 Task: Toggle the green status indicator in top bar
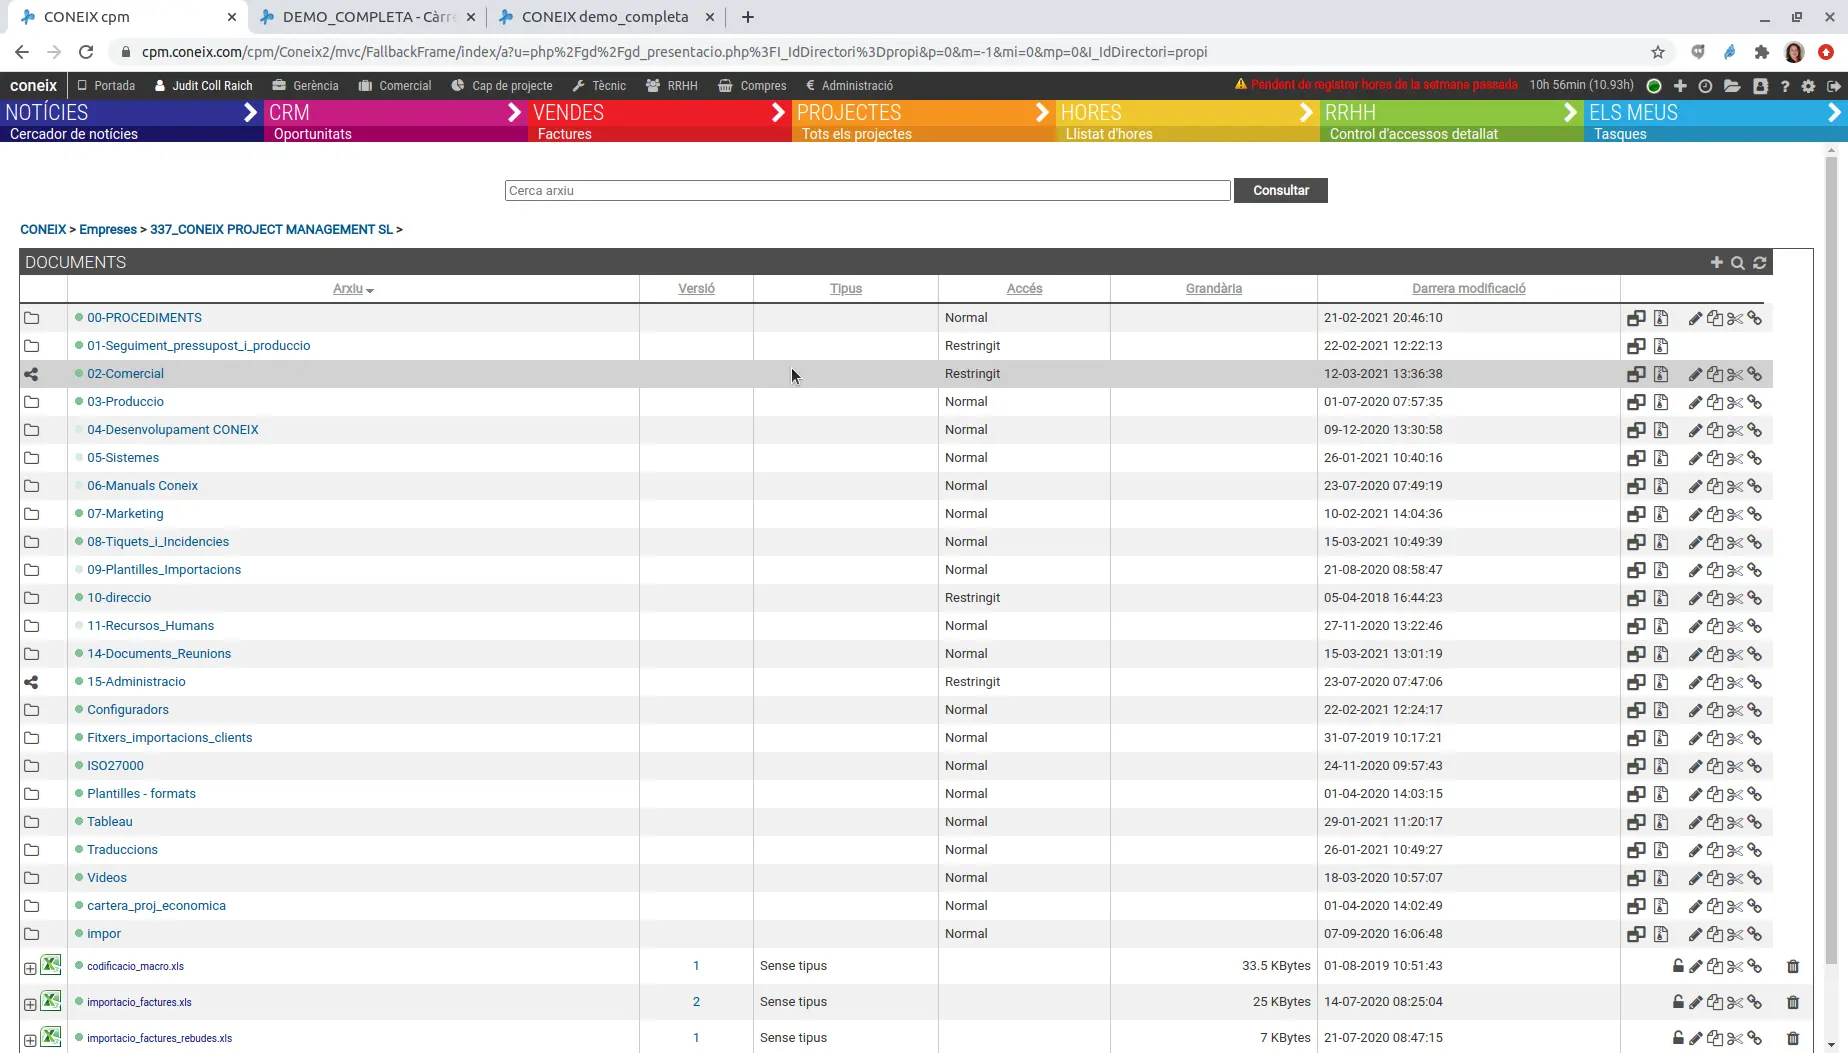[1654, 86]
